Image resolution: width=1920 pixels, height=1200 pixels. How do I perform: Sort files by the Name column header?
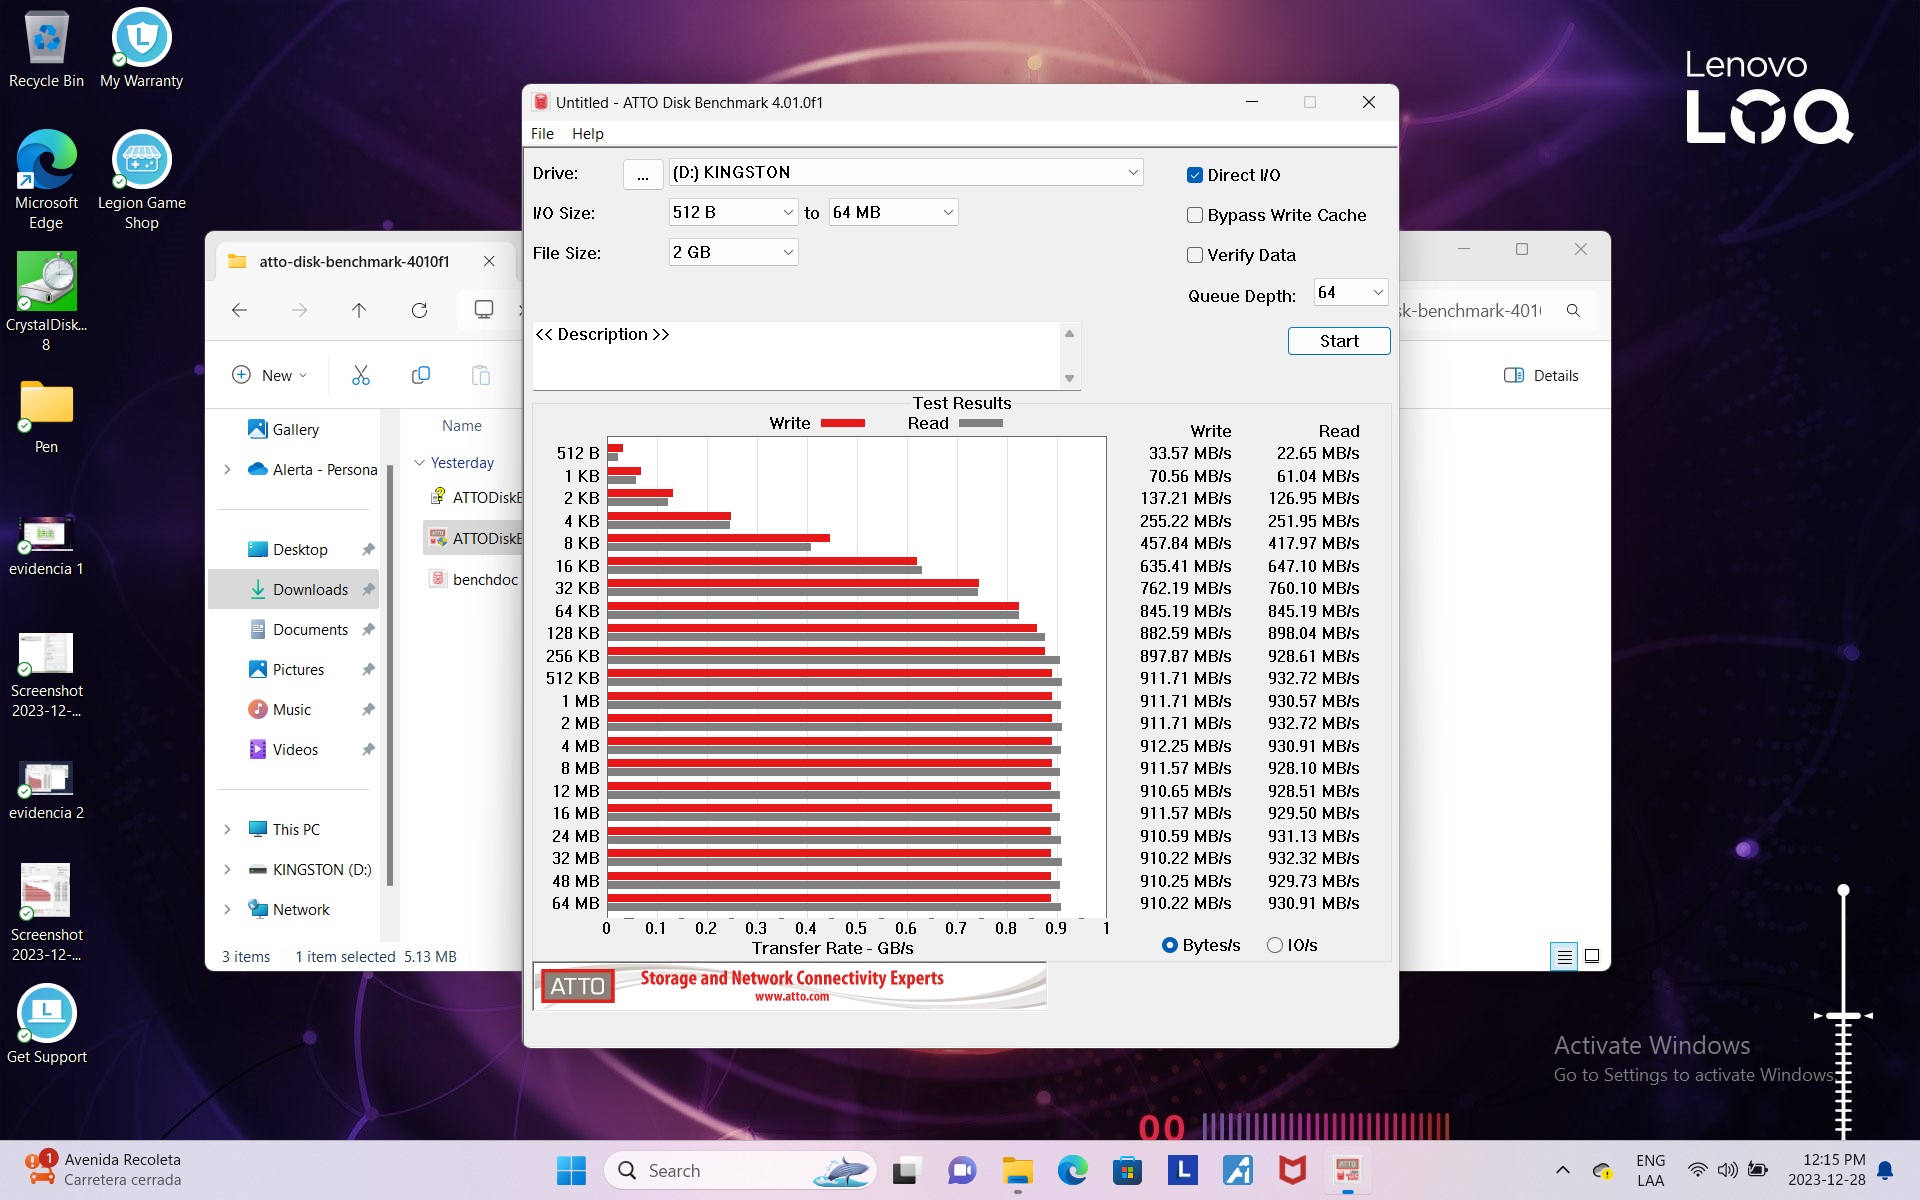tap(461, 425)
